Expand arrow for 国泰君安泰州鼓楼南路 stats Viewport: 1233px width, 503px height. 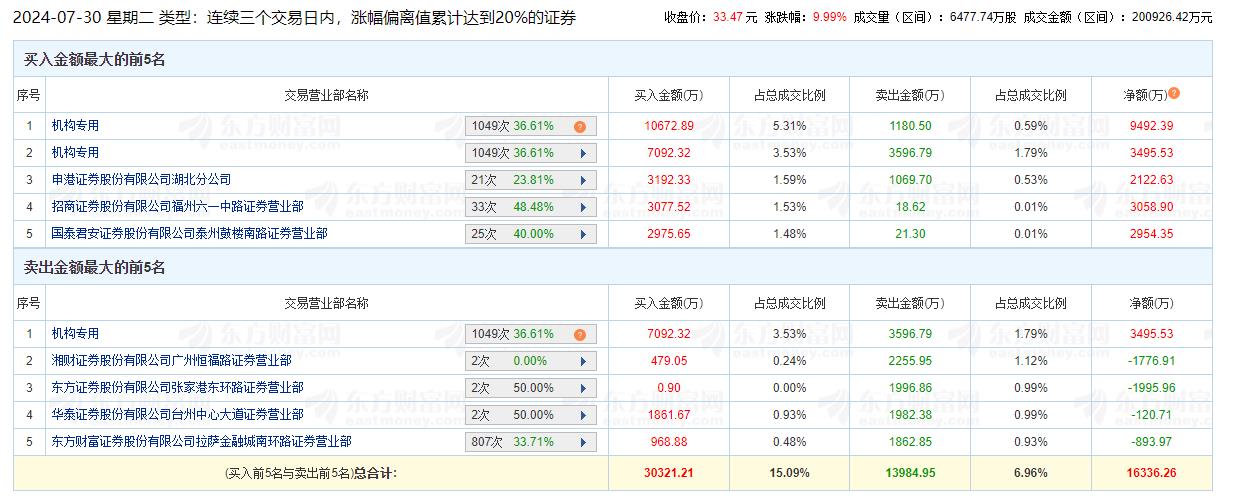point(582,234)
